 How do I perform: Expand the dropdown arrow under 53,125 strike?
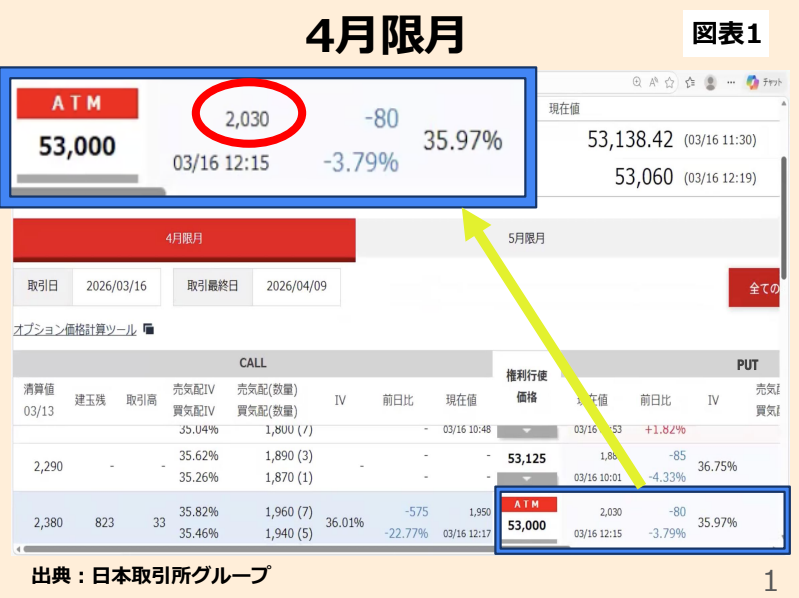coord(526,478)
